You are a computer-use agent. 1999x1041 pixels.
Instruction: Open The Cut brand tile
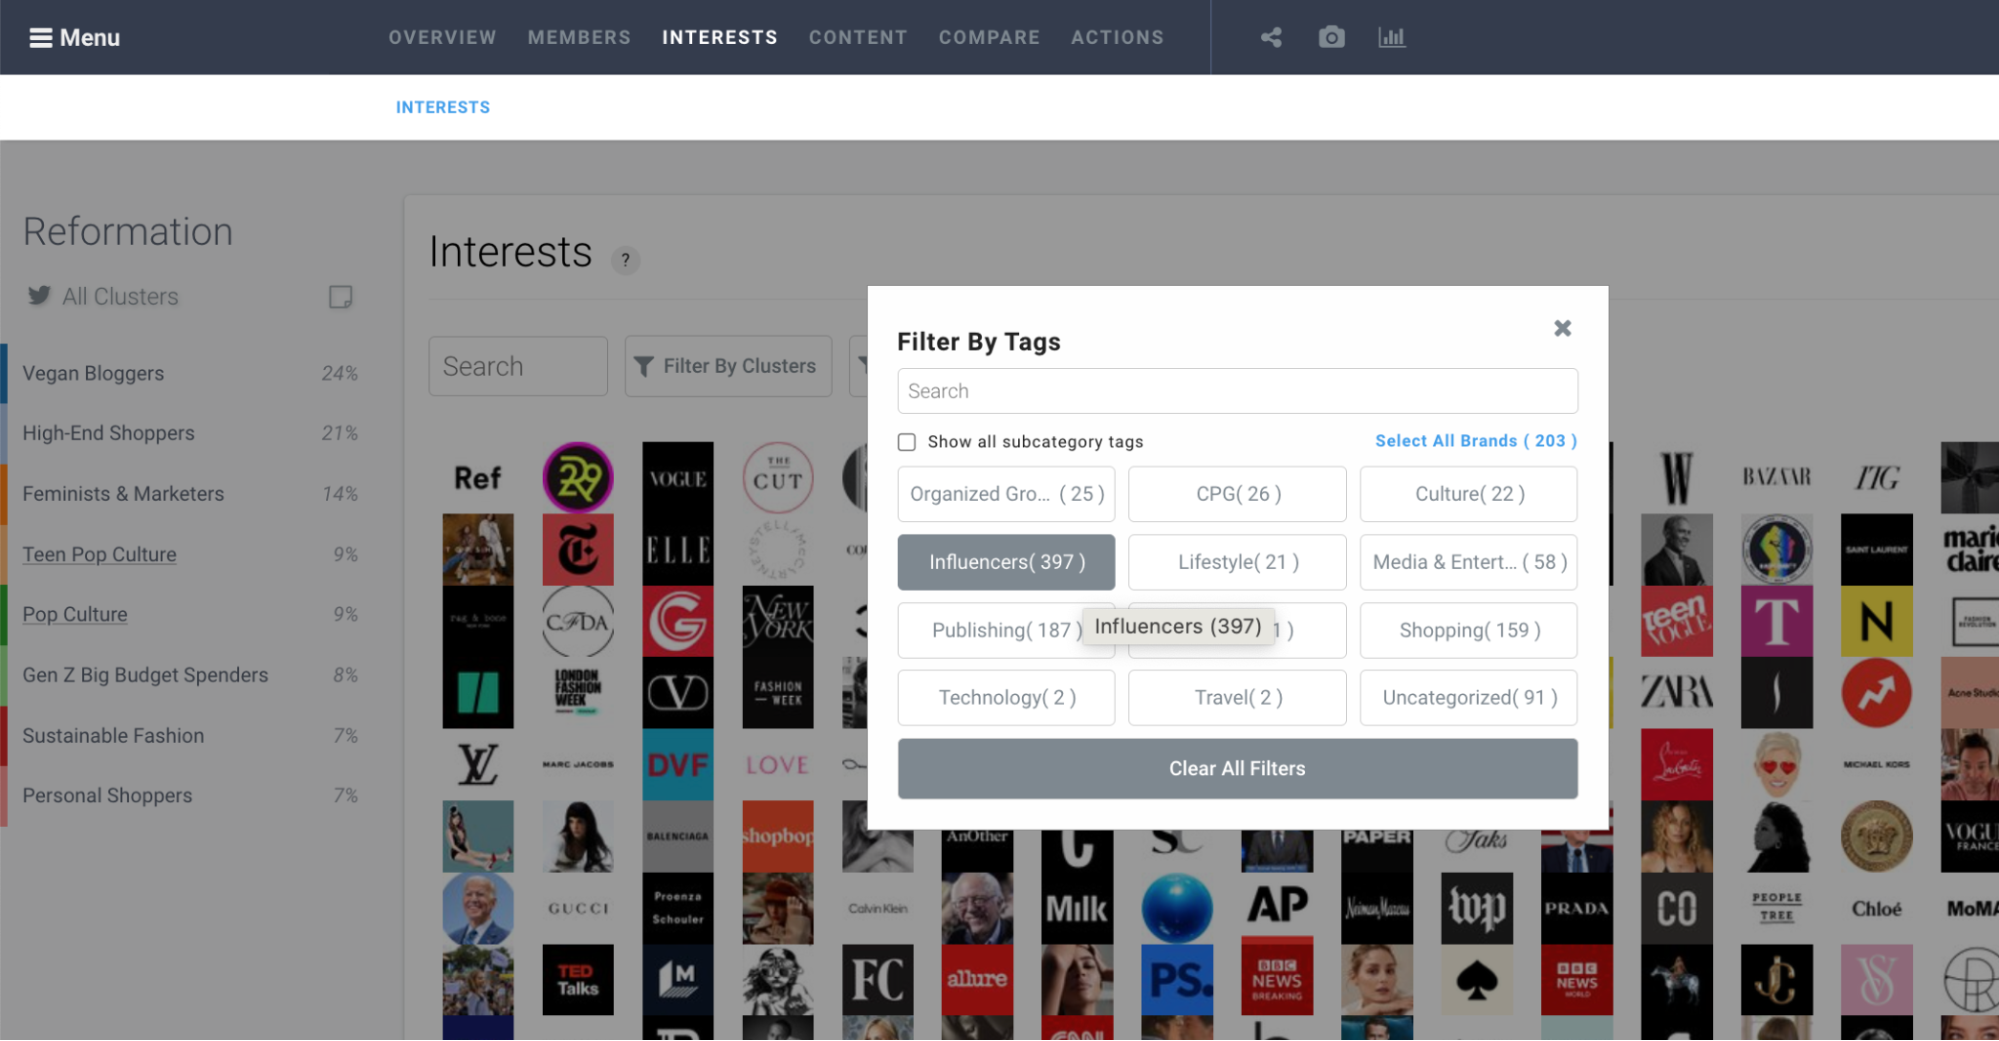click(778, 477)
